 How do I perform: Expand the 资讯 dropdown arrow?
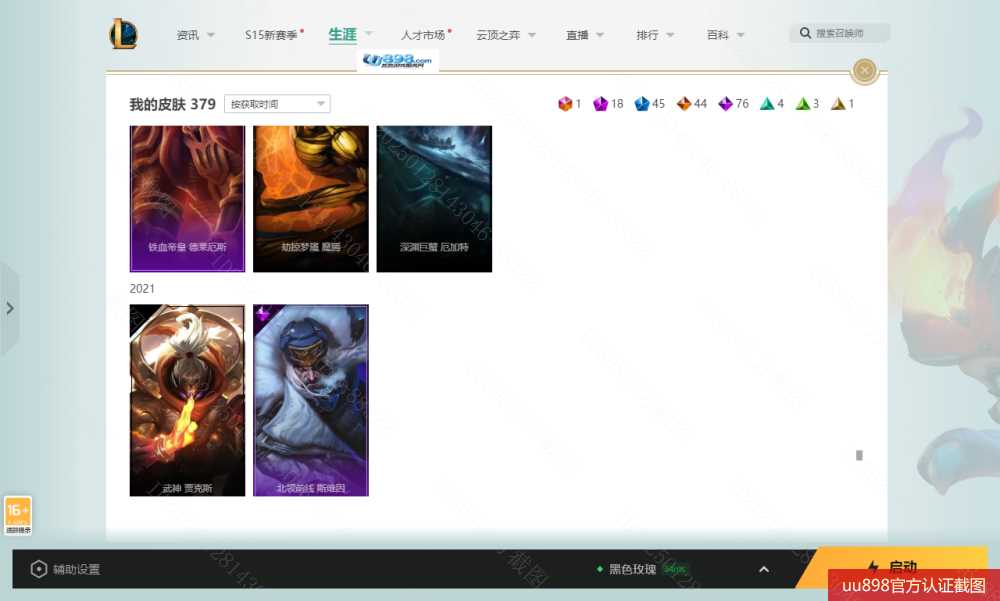click(211, 35)
